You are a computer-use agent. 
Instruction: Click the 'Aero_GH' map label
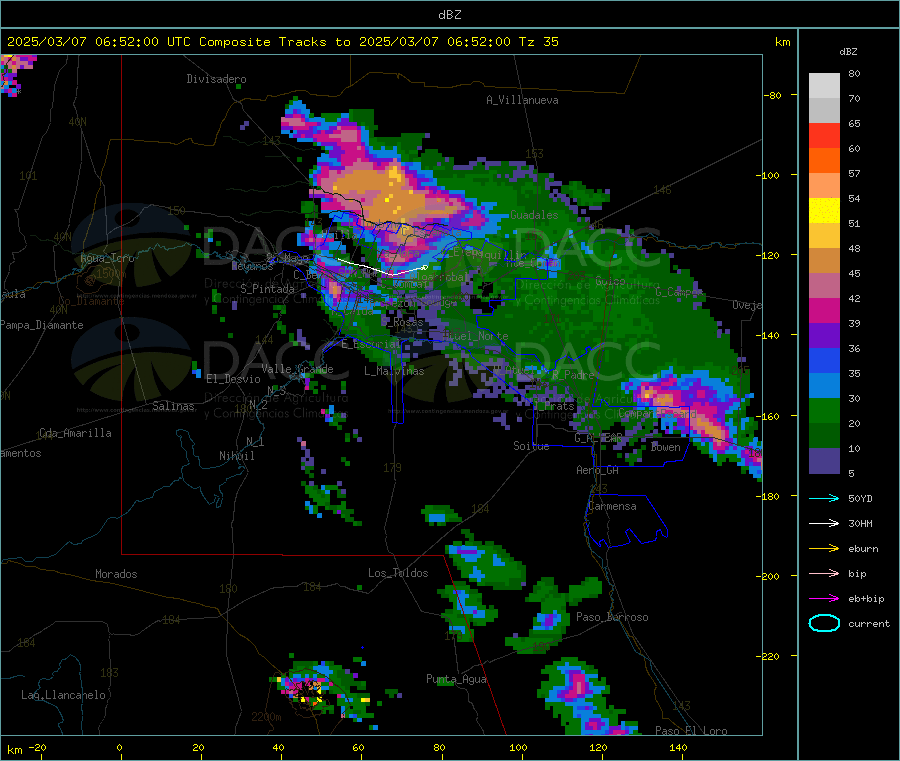tap(598, 470)
